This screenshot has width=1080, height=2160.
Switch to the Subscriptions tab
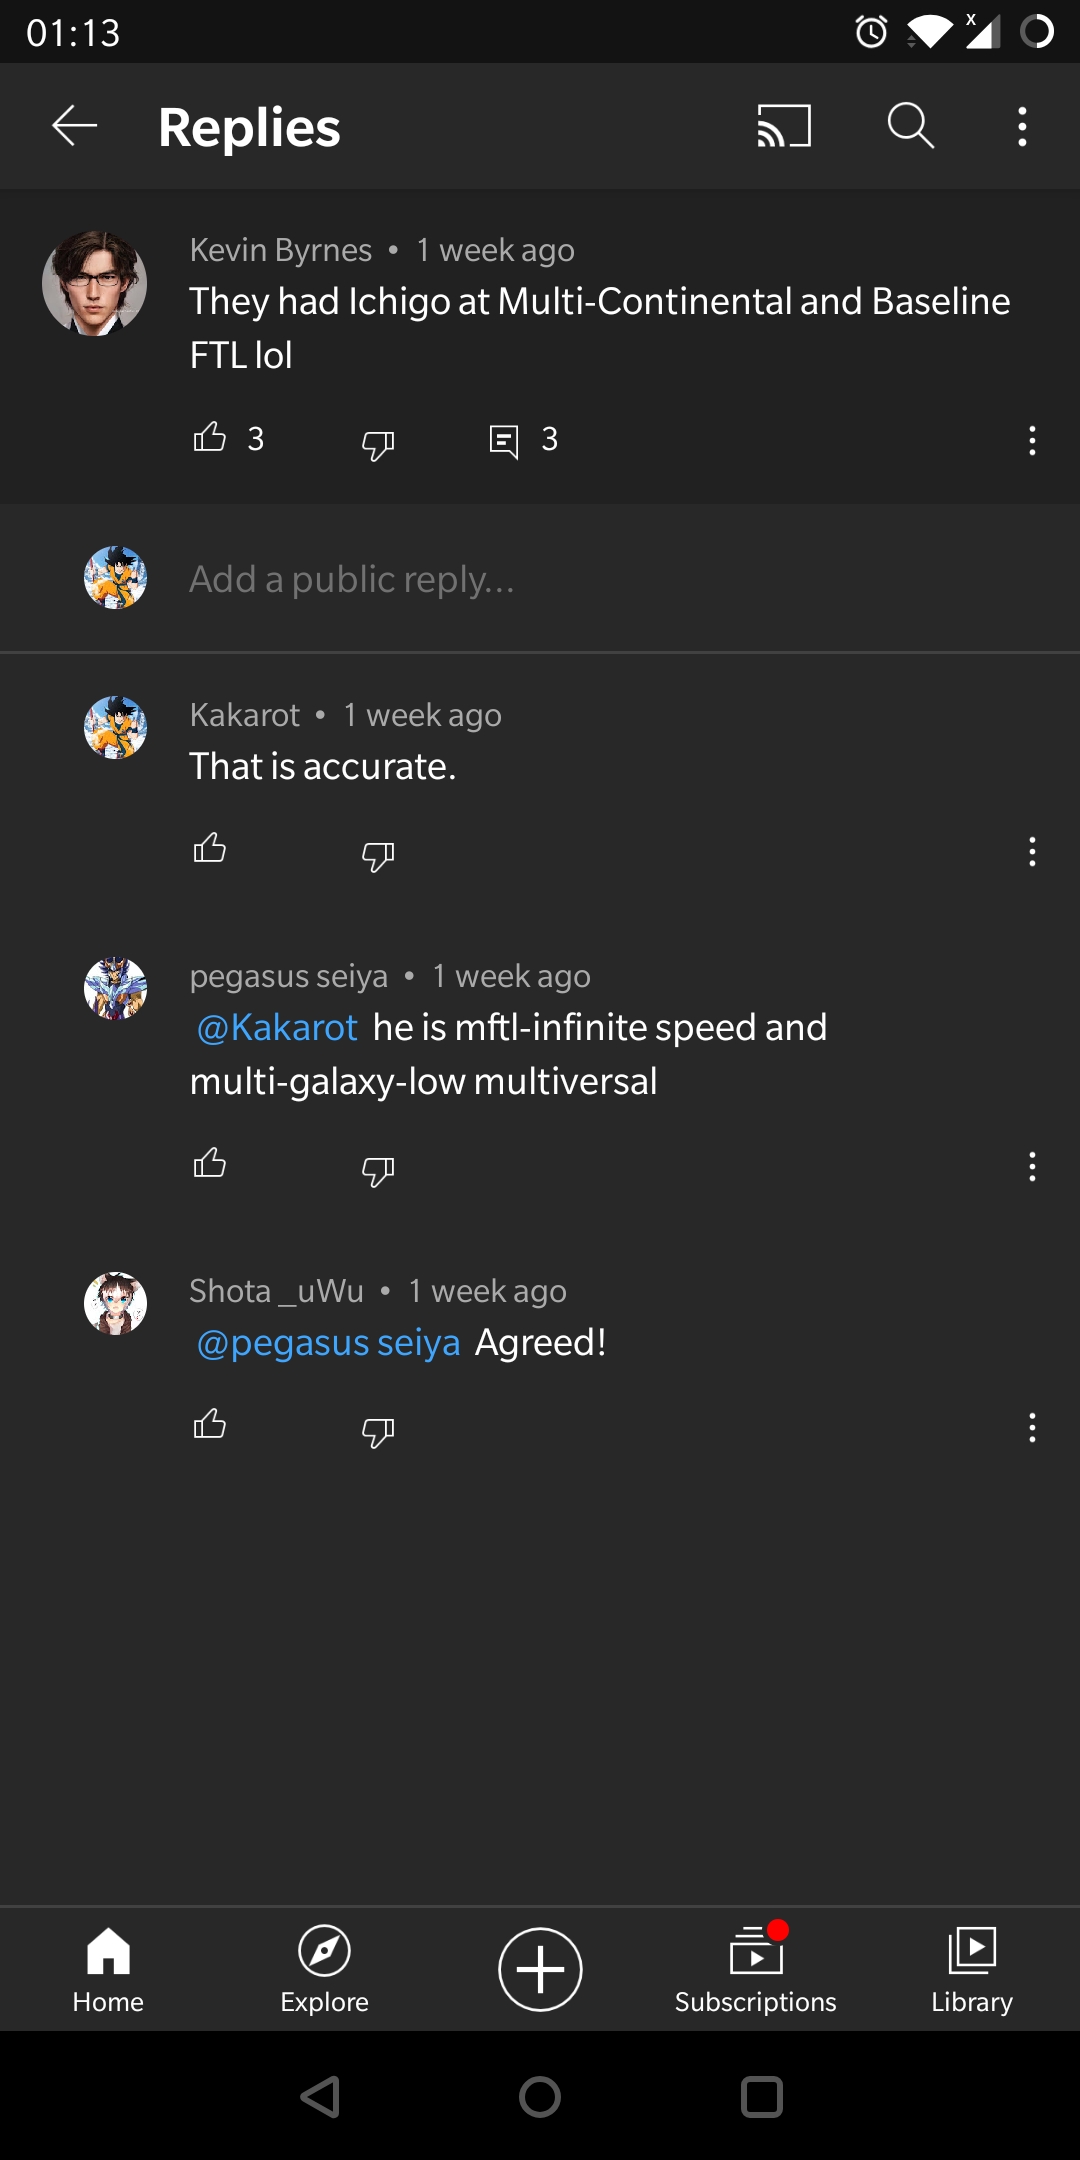click(755, 1968)
